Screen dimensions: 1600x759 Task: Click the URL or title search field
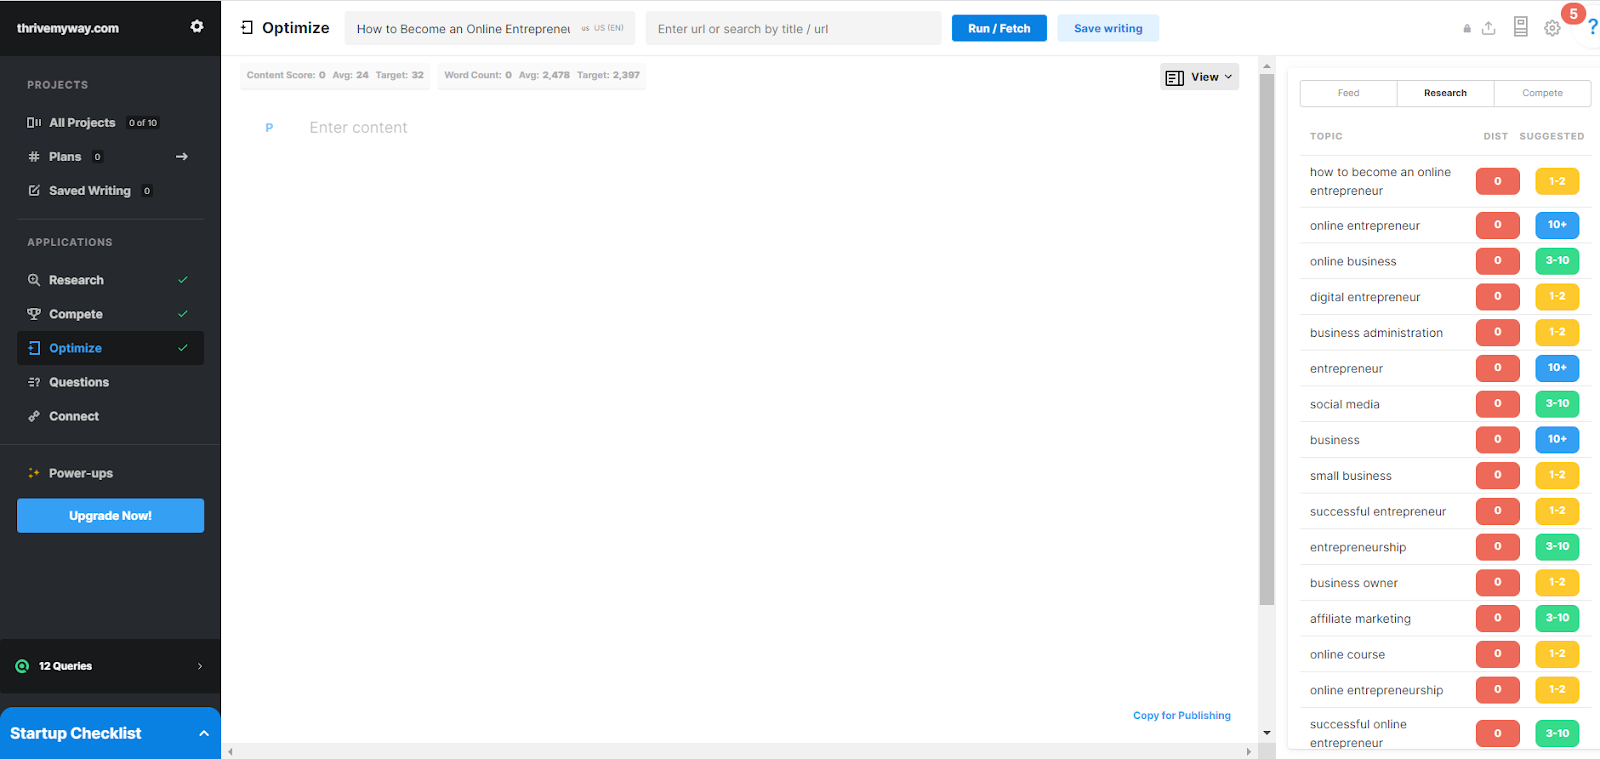pyautogui.click(x=792, y=29)
